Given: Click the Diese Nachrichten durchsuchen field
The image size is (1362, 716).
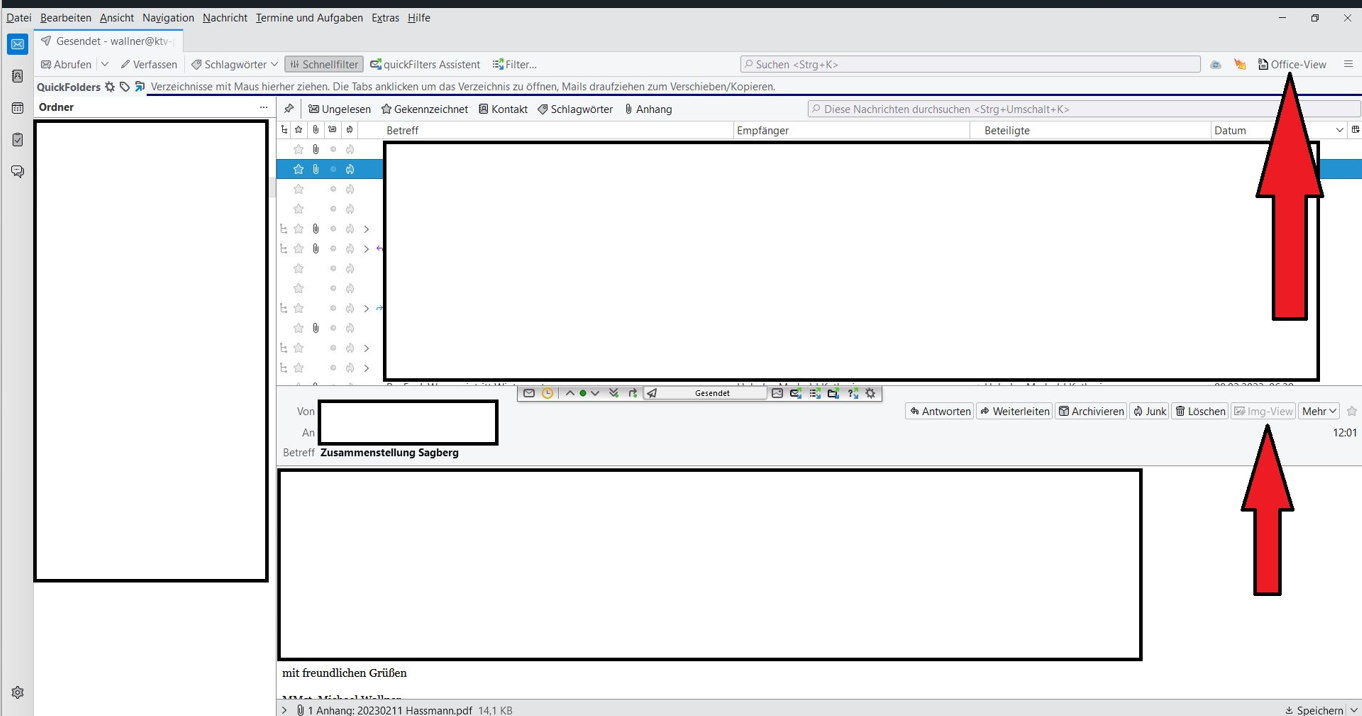Looking at the screenshot, I should point(1084,109).
